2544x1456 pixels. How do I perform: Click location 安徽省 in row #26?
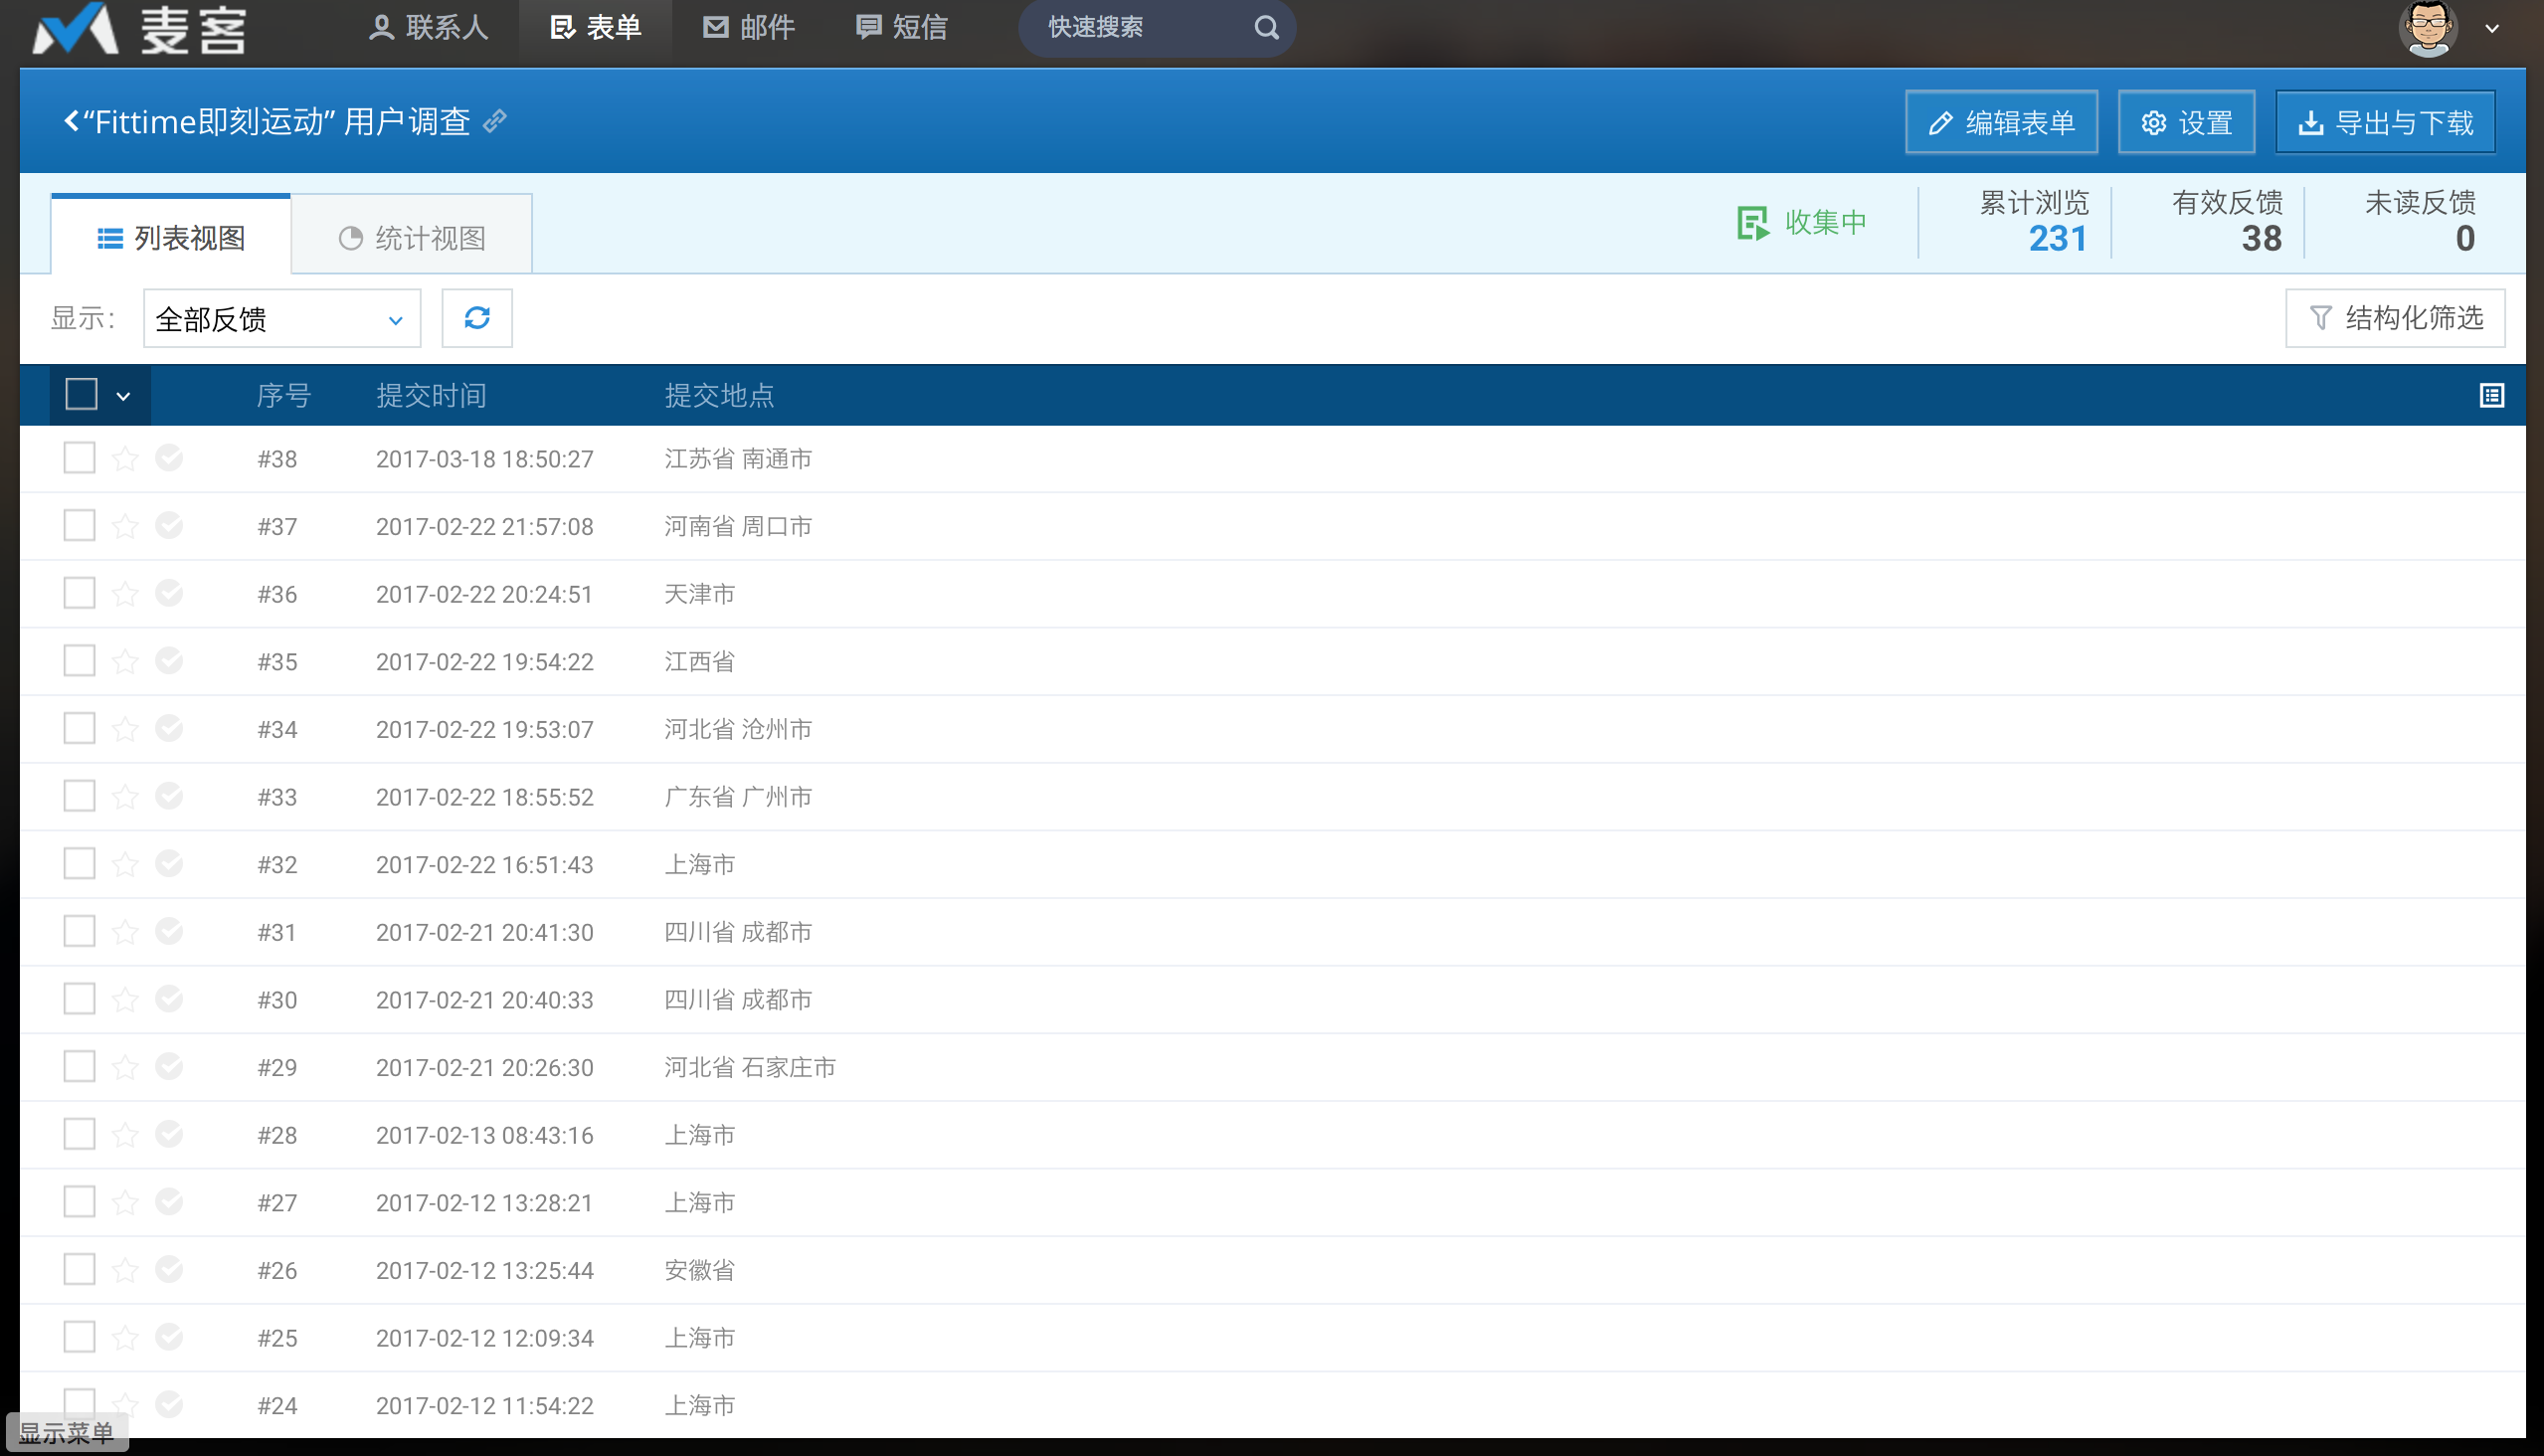click(x=700, y=1270)
